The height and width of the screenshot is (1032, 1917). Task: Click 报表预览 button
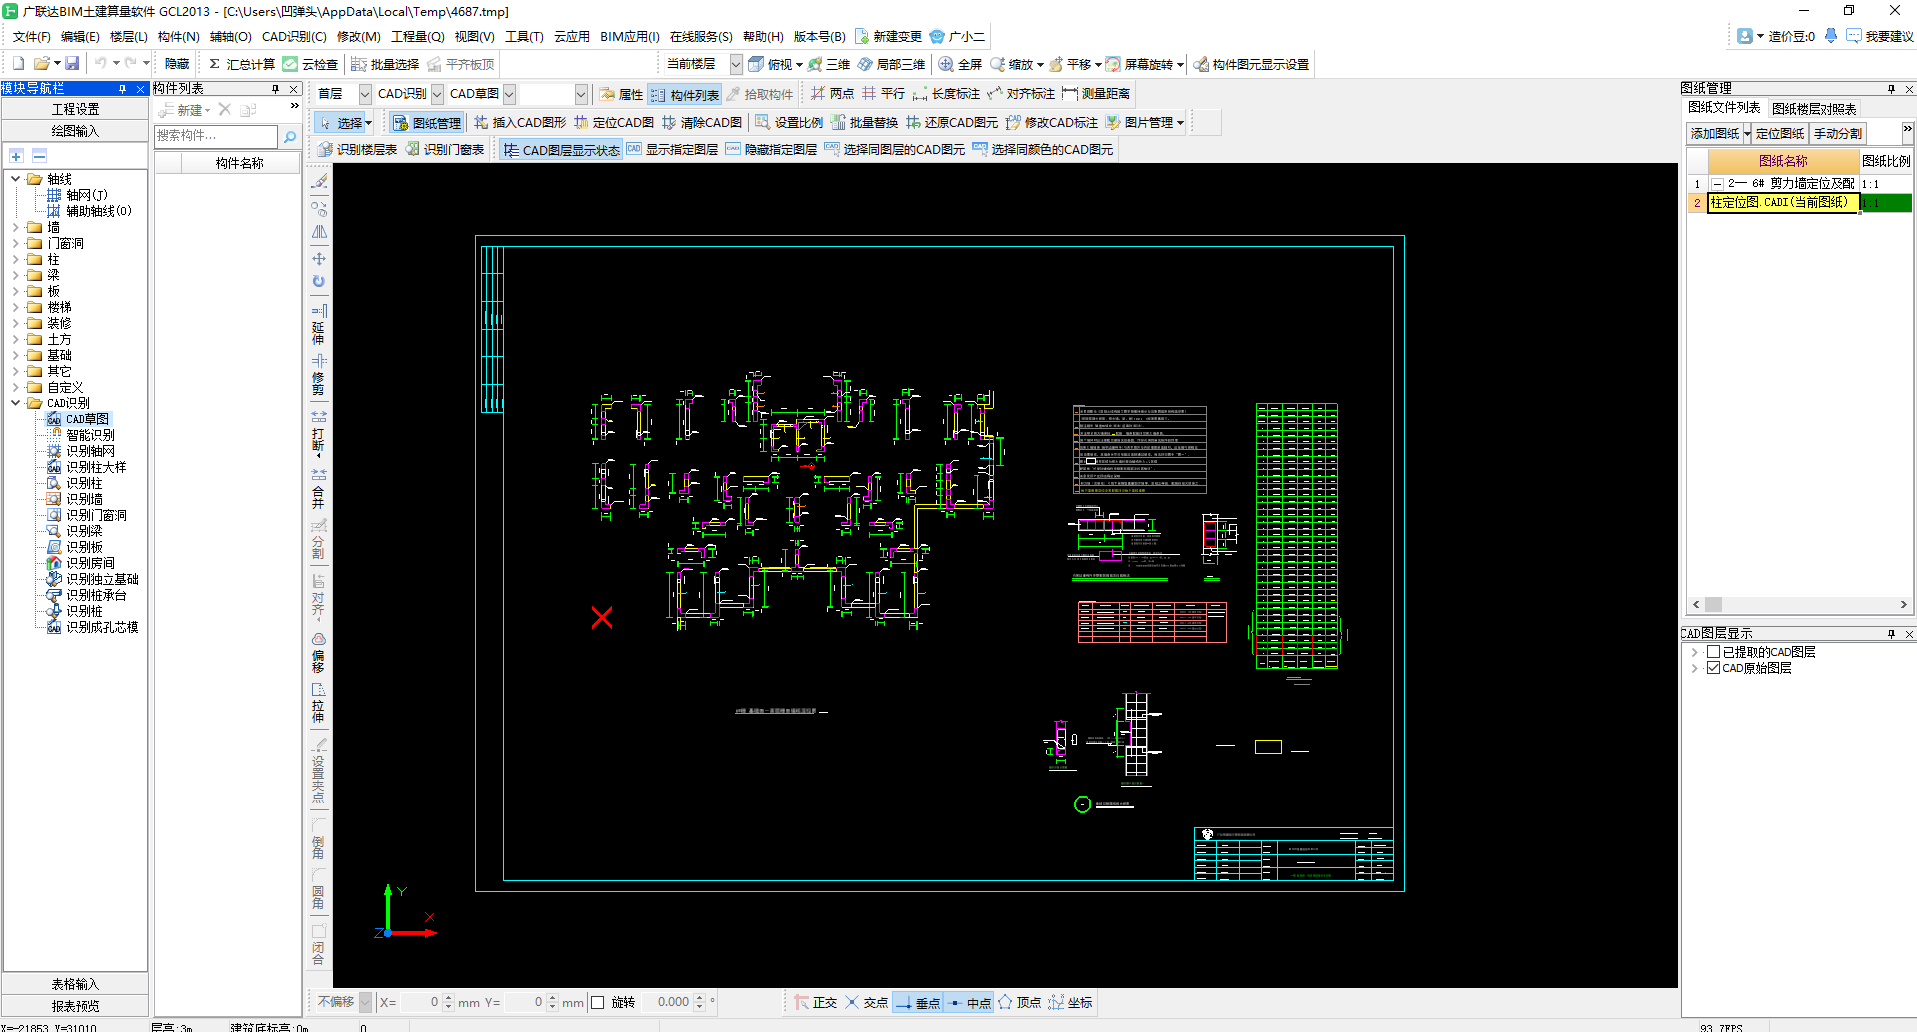(75, 1006)
